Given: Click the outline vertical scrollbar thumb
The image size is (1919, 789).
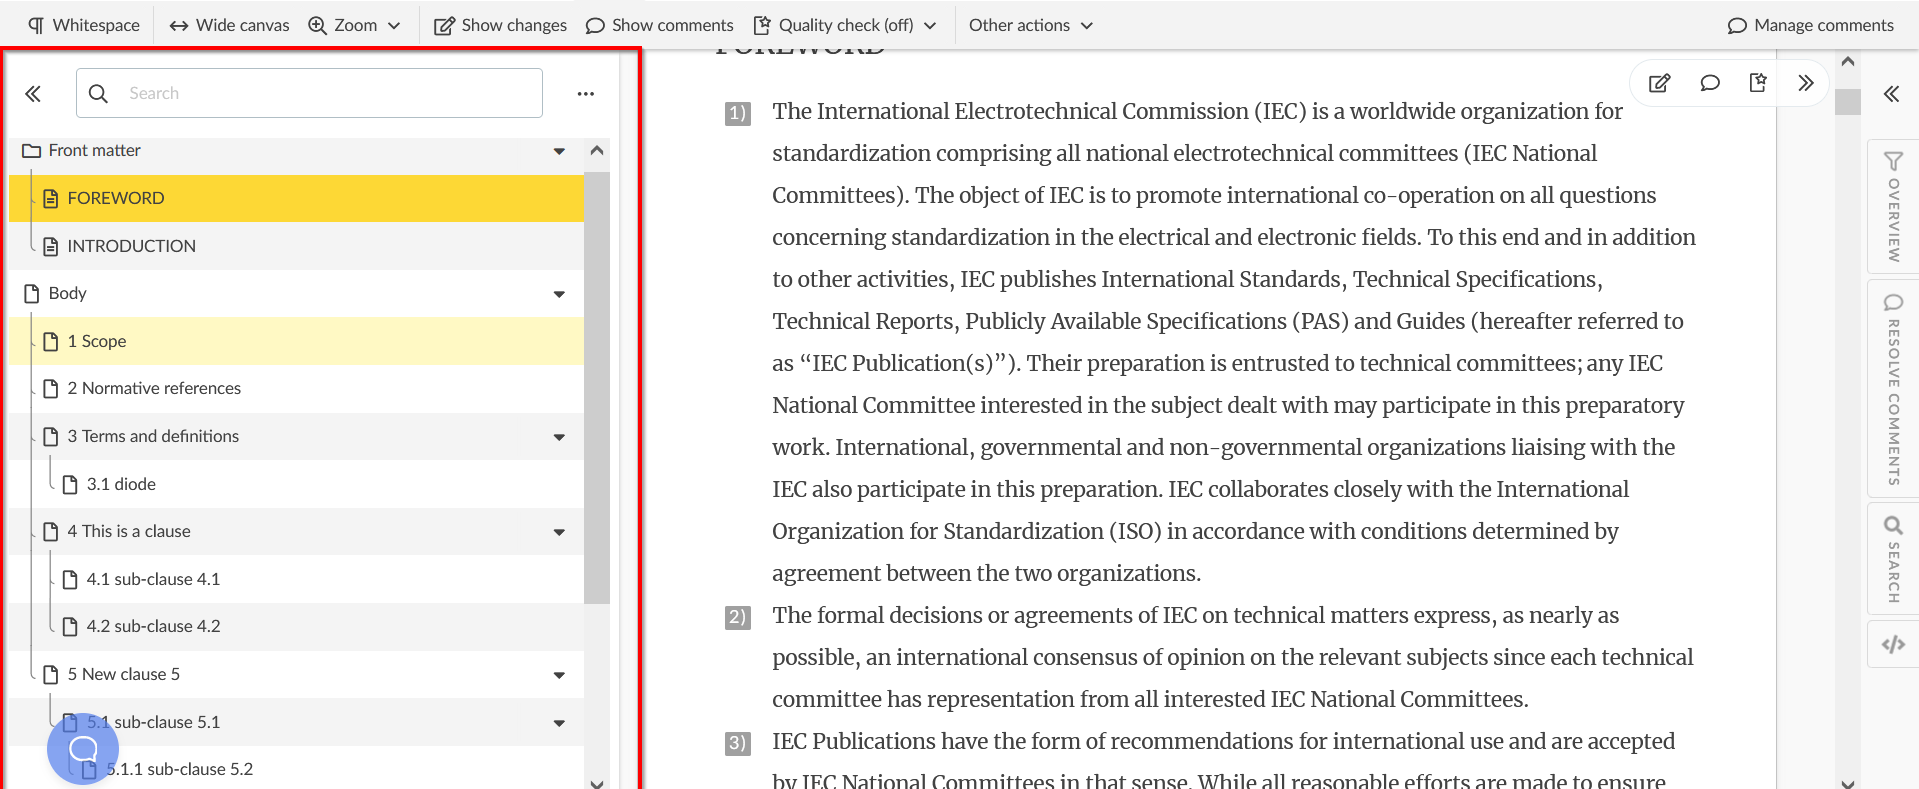Looking at the screenshot, I should 597,388.
